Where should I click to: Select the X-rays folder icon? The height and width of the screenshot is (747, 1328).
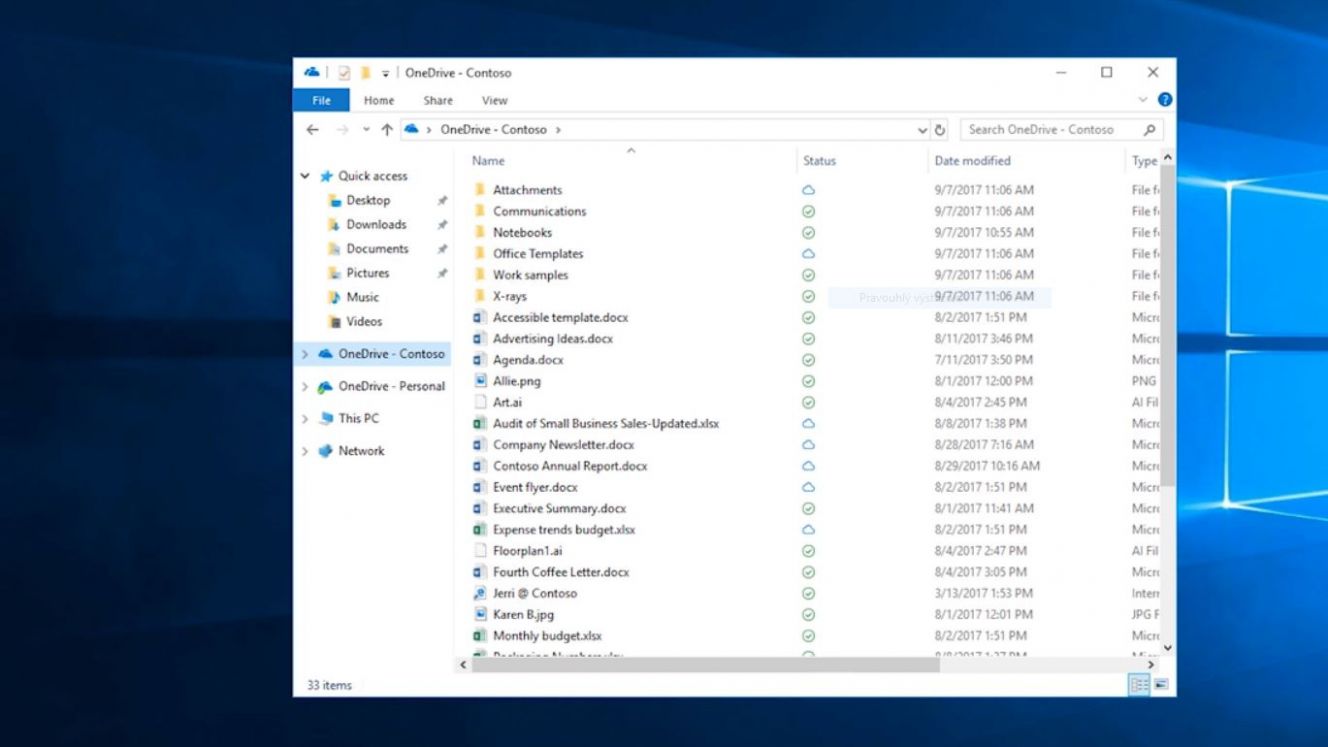pos(480,296)
